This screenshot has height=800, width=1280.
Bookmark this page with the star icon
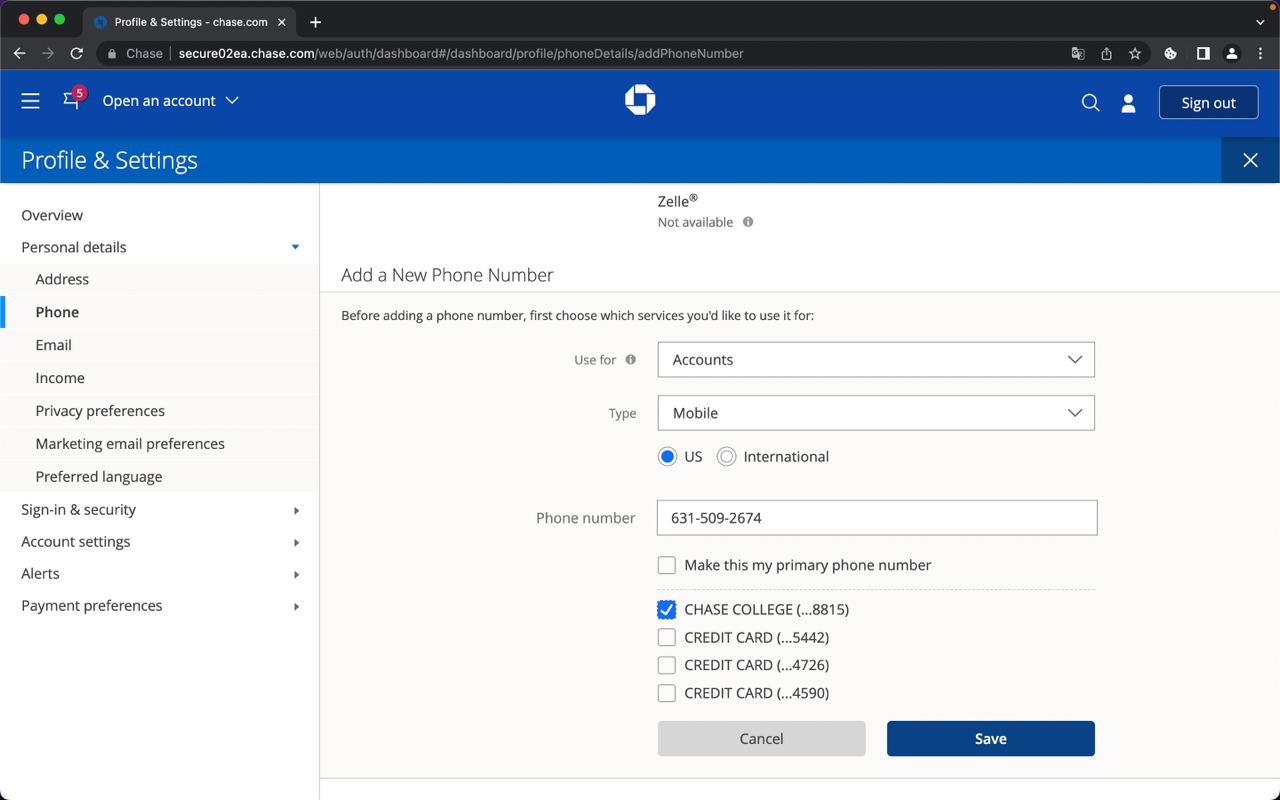tap(1135, 54)
